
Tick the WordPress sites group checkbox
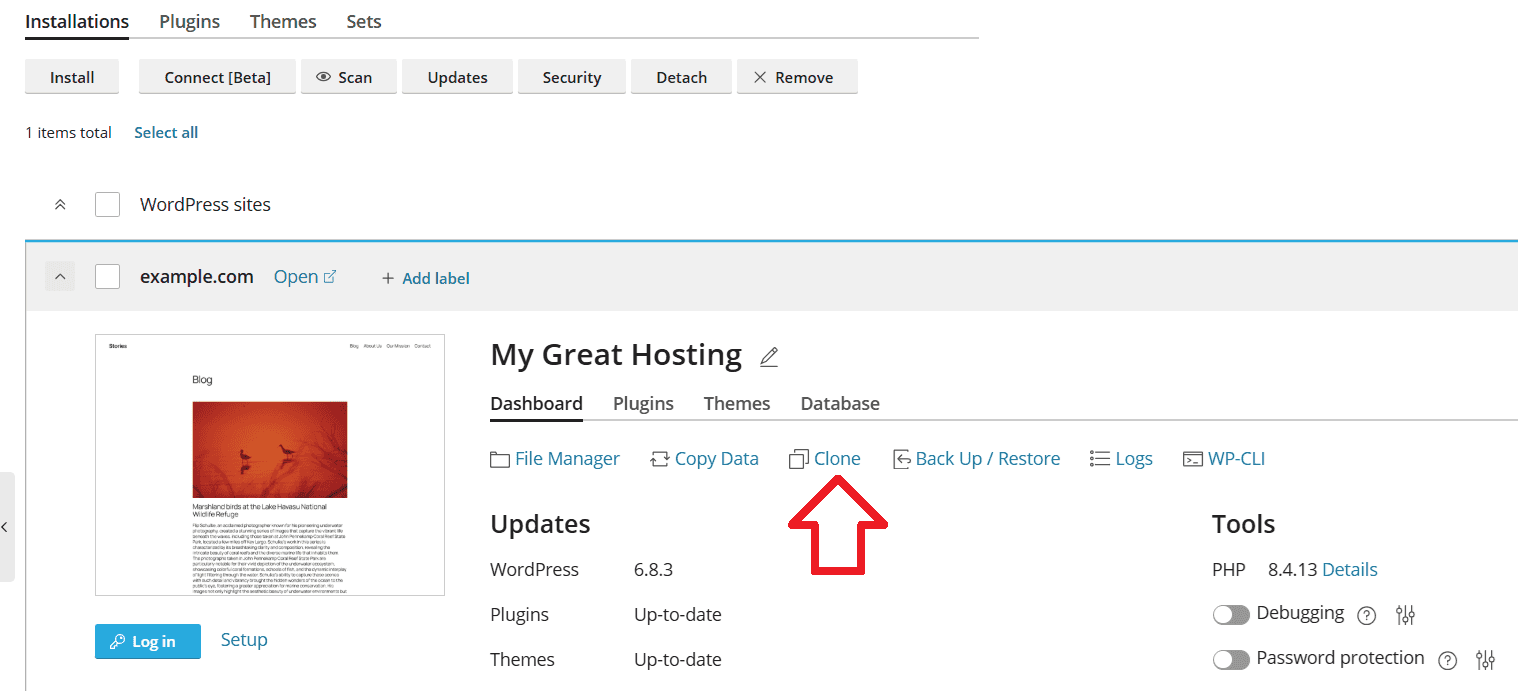coord(107,205)
